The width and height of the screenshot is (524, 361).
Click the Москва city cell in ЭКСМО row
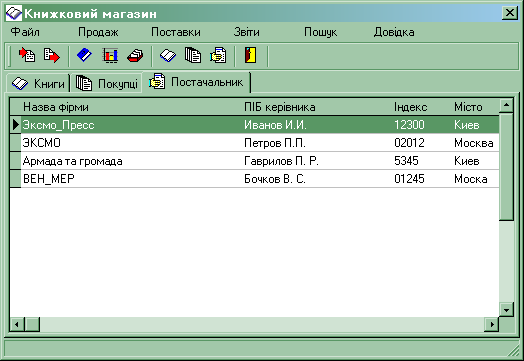tap(476, 143)
